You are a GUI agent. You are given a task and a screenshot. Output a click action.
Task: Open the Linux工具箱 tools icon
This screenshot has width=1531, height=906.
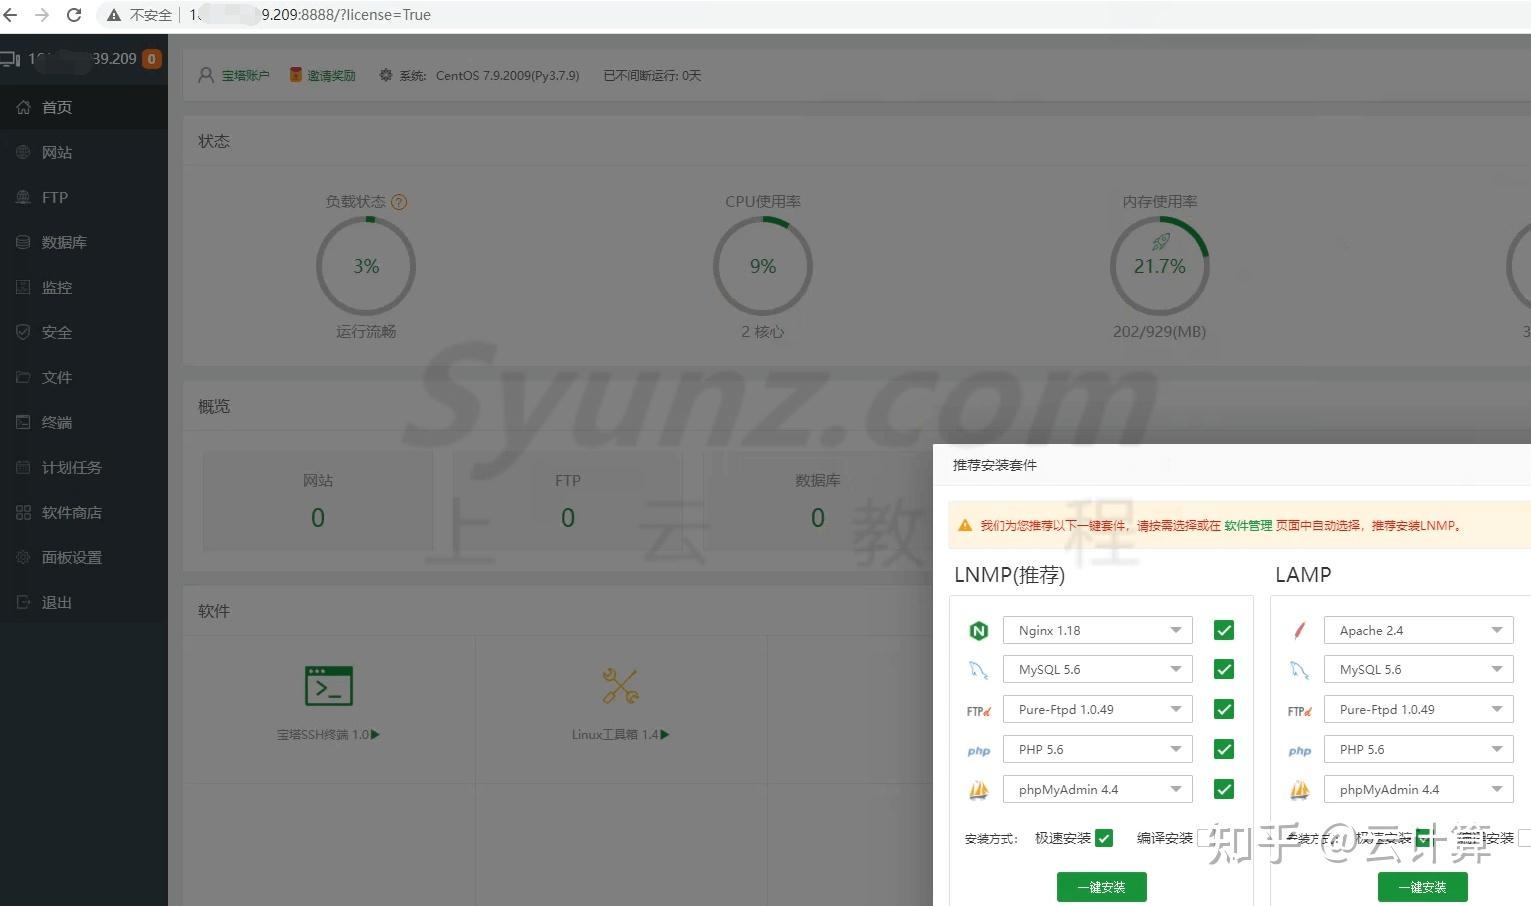621,686
